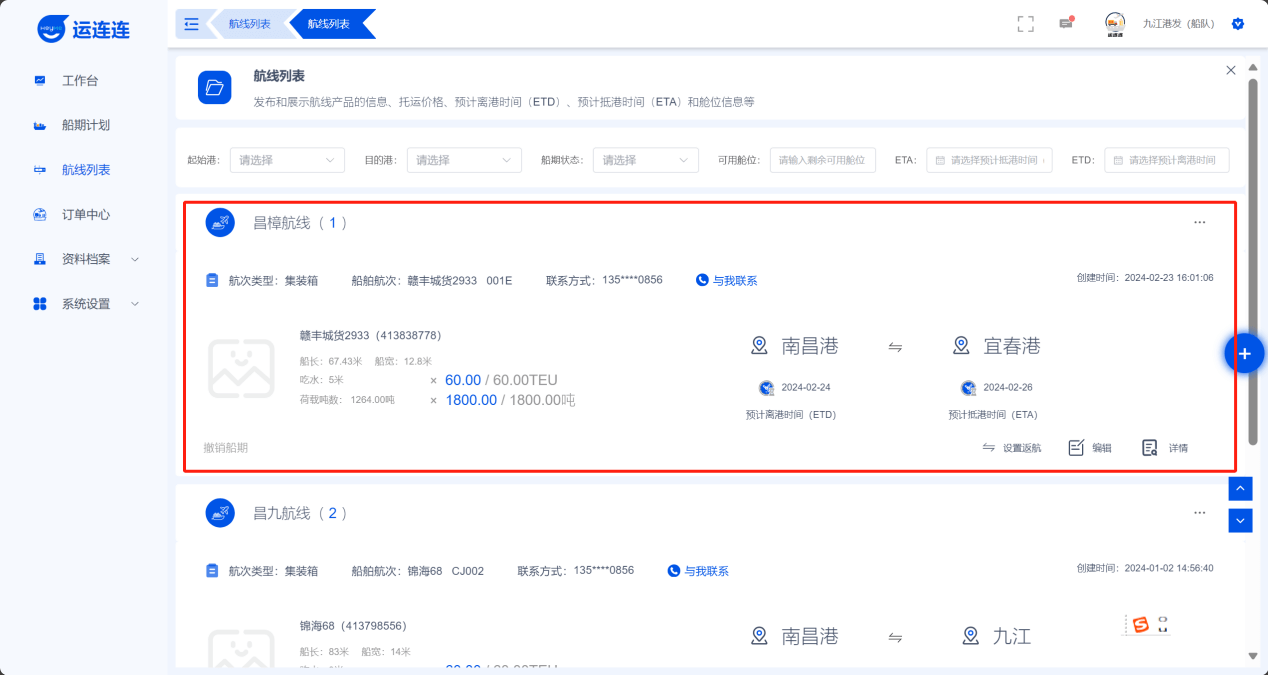Open the 起始港 origin port dropdown
The width and height of the screenshot is (1268, 675).
tap(287, 160)
